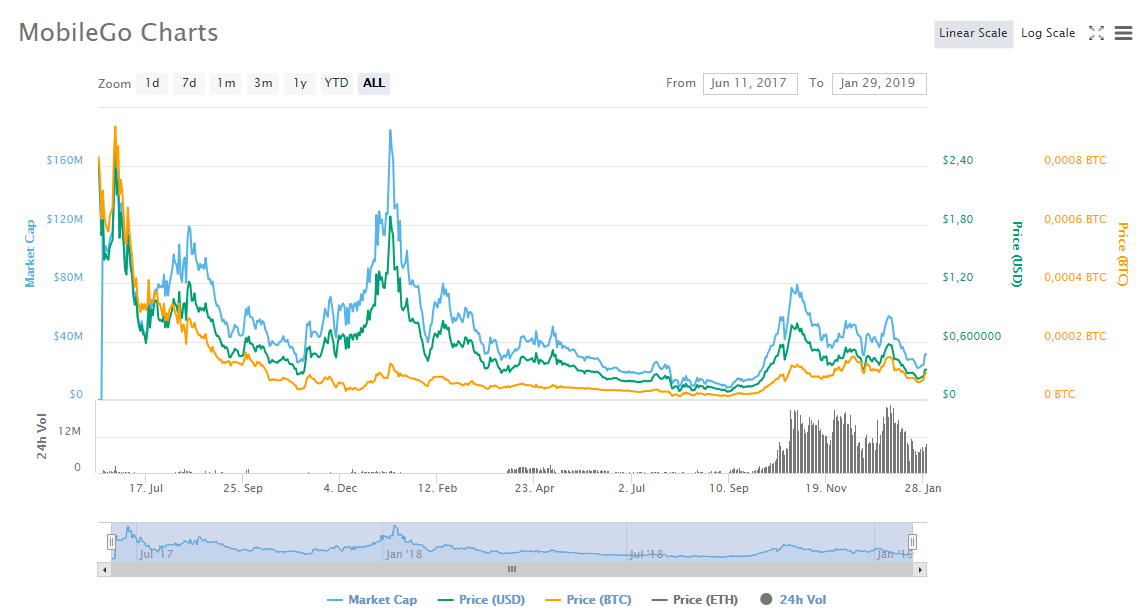Image resolution: width=1145 pixels, height=615 pixels.
Task: Click the 25. Sep date axis label
Action: (x=242, y=488)
